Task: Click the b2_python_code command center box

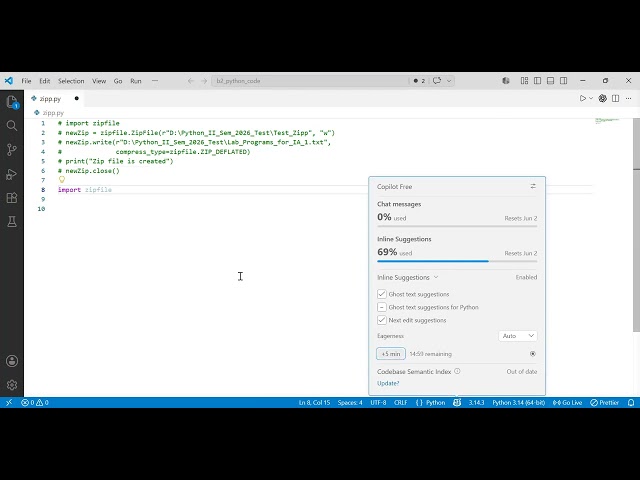Action: point(310,81)
